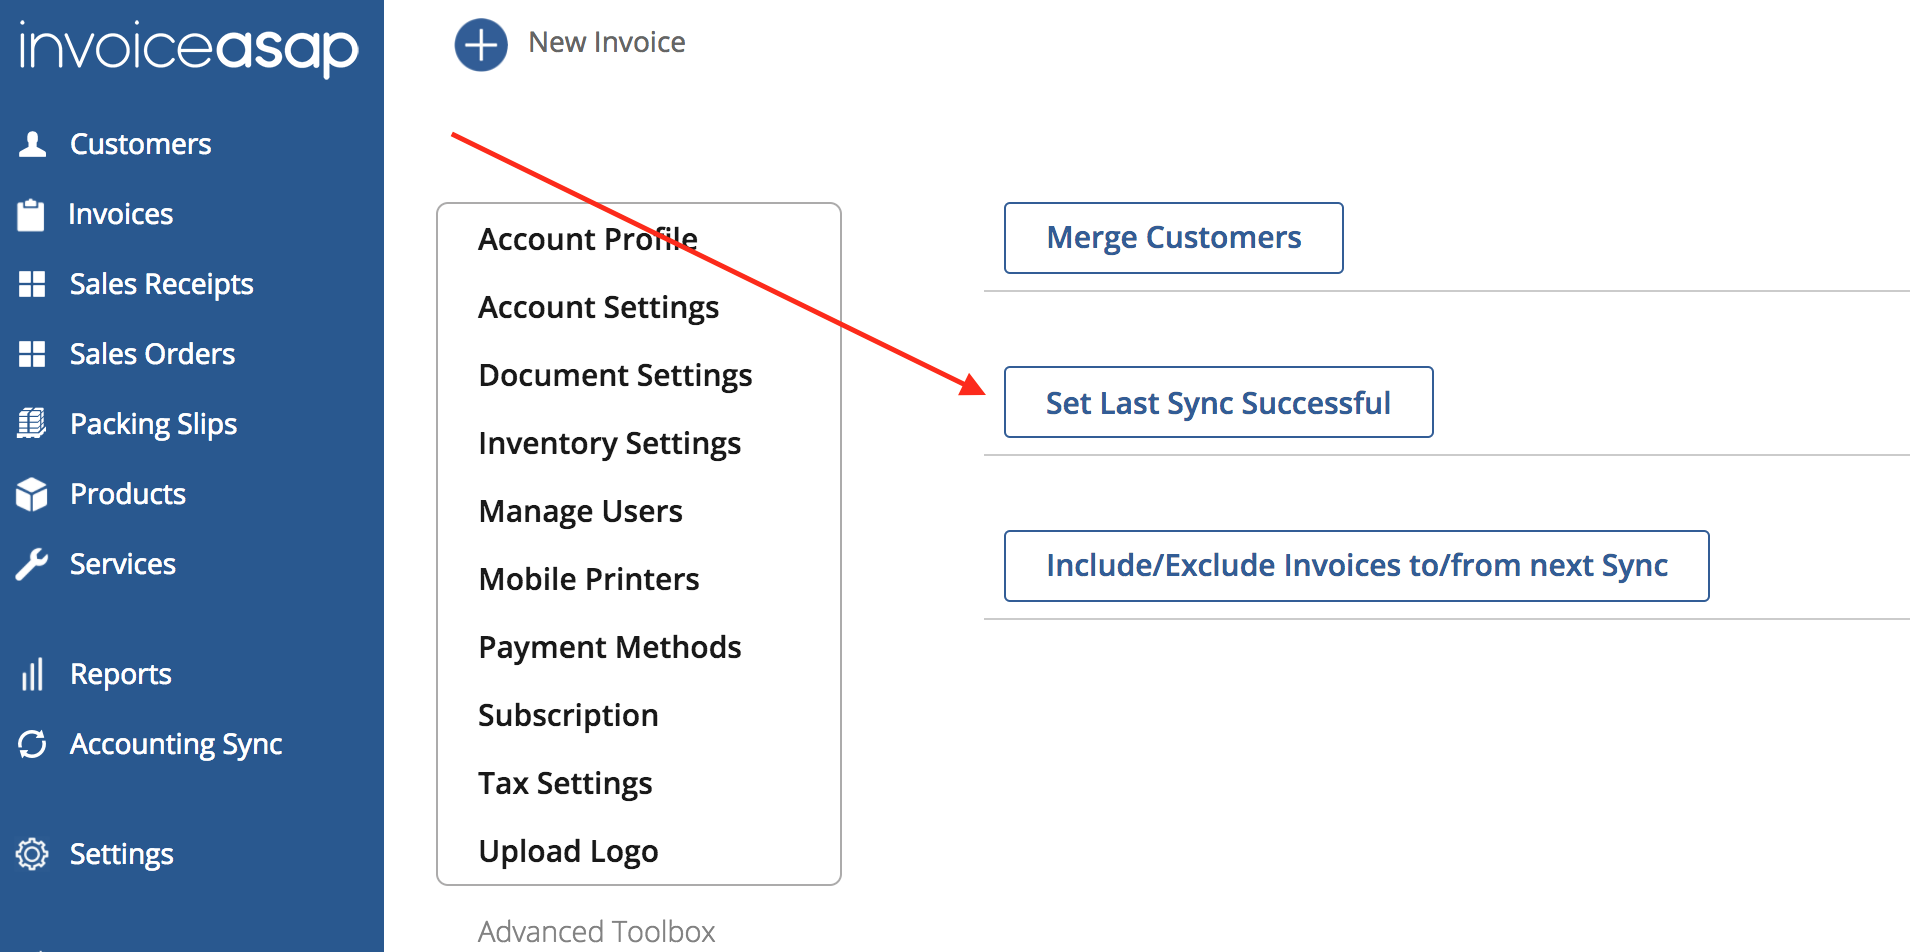Click the Accounting Sync refresh icon
Viewport: 1910px width, 952px height.
pyautogui.click(x=32, y=744)
